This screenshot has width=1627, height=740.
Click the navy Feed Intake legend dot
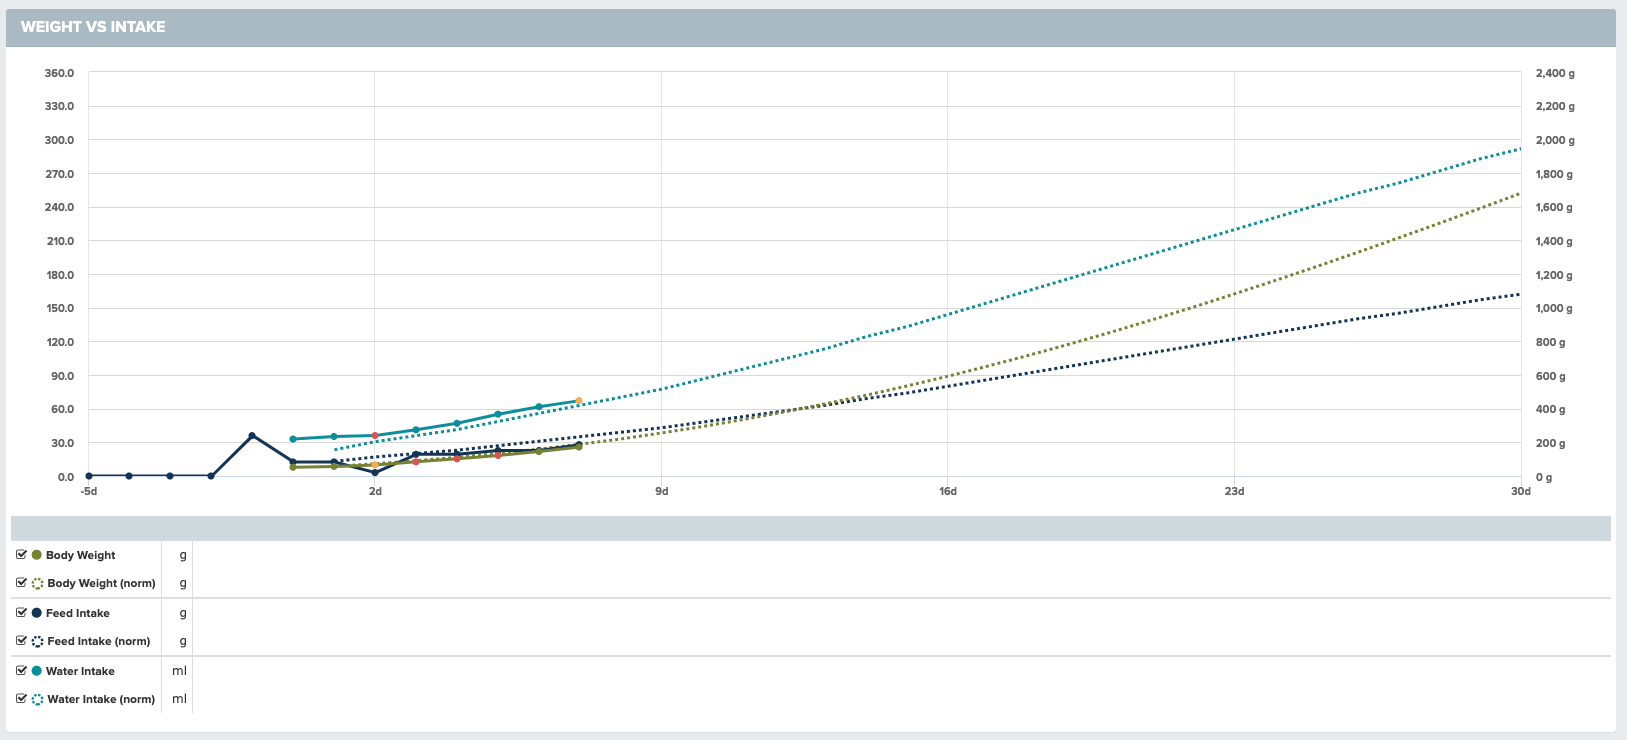(37, 613)
